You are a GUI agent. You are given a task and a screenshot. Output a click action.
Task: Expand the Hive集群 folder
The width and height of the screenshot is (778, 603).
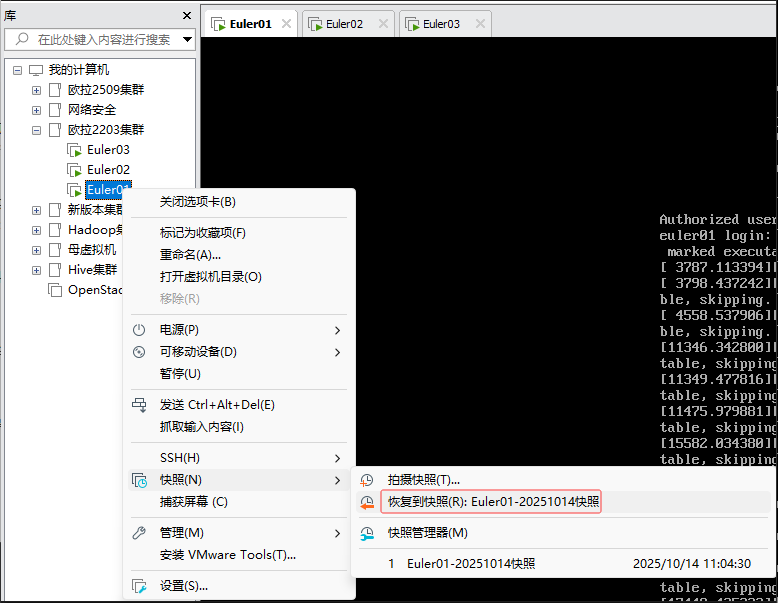point(36,270)
